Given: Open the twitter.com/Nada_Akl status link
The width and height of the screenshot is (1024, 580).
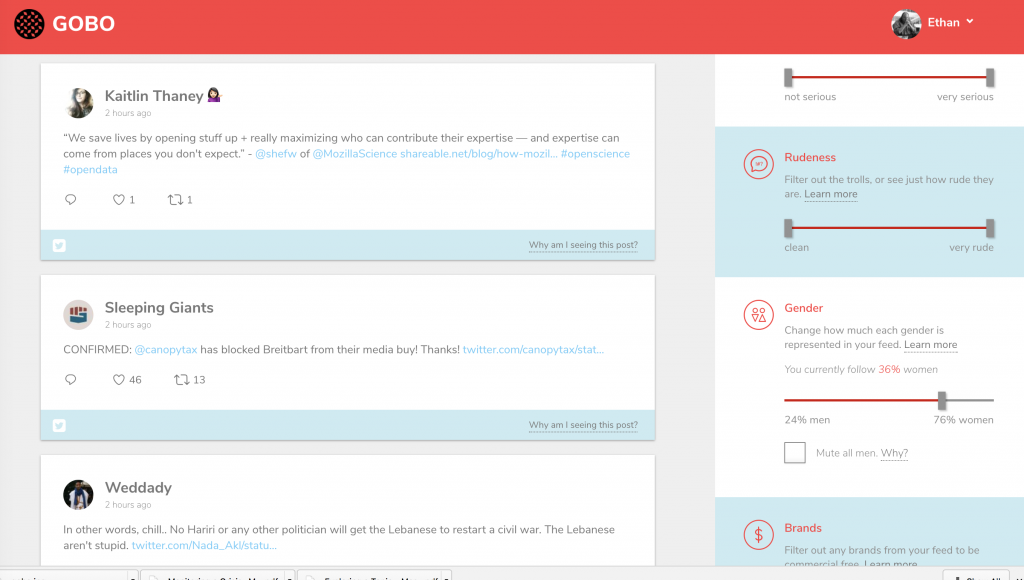Looking at the screenshot, I should click(x=204, y=545).
